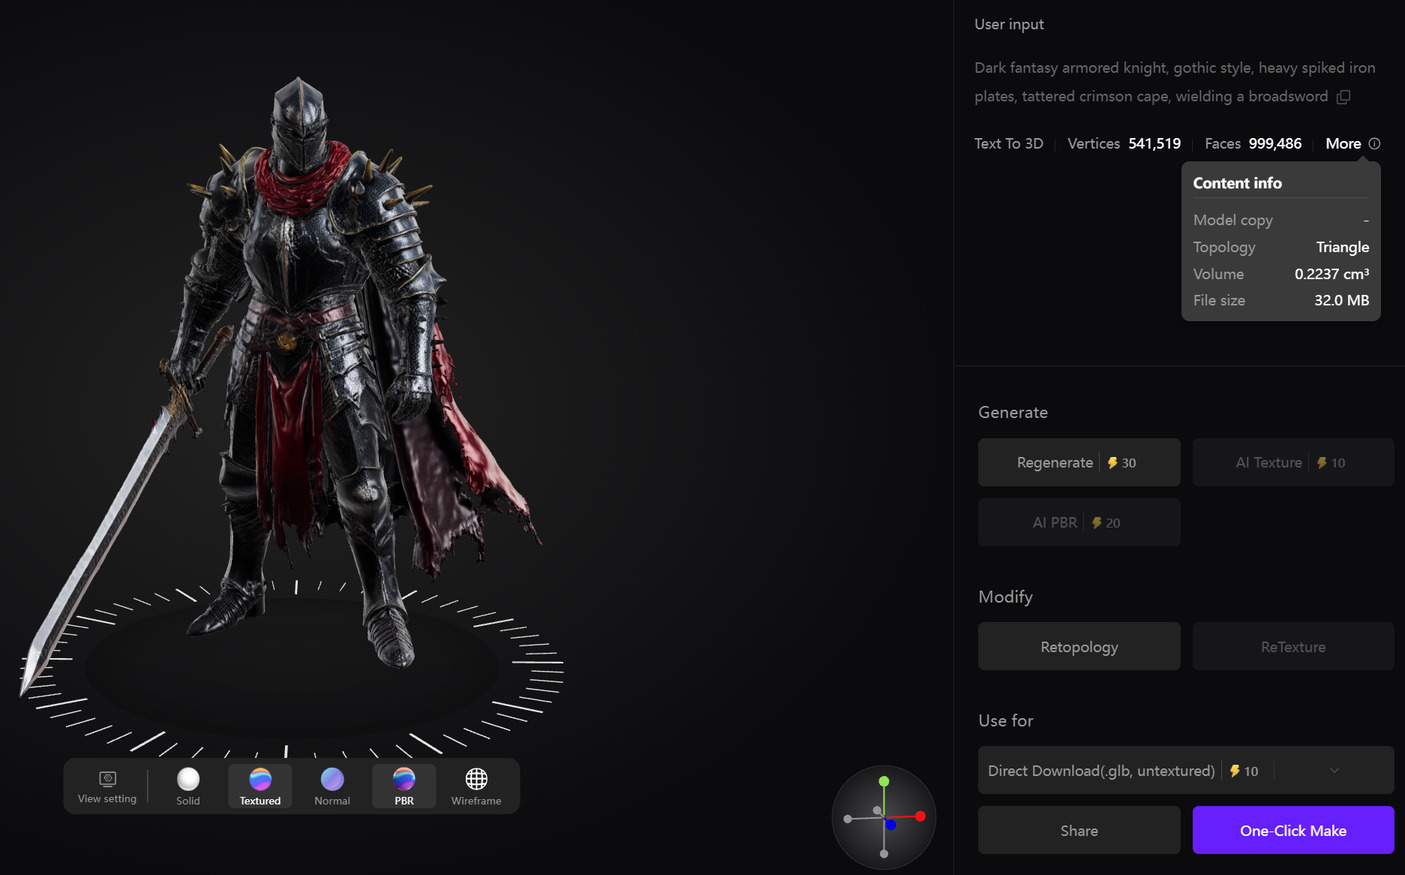
Task: Select the Solid shading mode
Action: pos(188,785)
